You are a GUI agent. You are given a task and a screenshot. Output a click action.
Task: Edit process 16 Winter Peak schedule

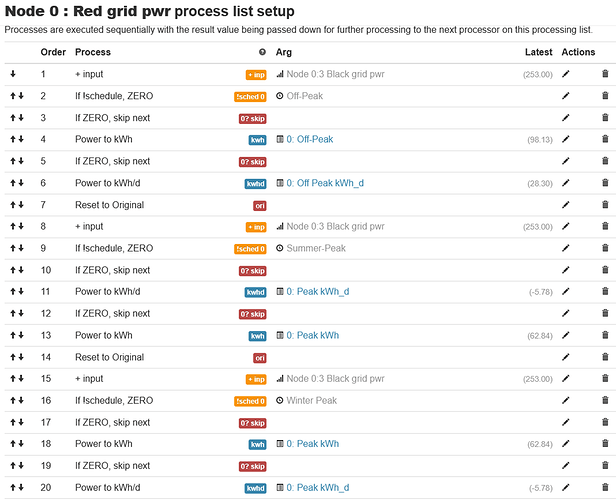tap(565, 400)
